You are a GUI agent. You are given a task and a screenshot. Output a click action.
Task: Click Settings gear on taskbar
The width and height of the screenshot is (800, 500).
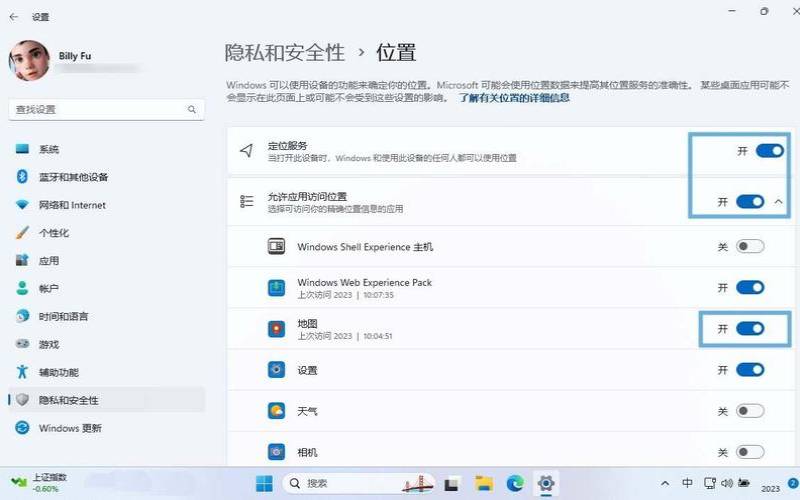545,483
